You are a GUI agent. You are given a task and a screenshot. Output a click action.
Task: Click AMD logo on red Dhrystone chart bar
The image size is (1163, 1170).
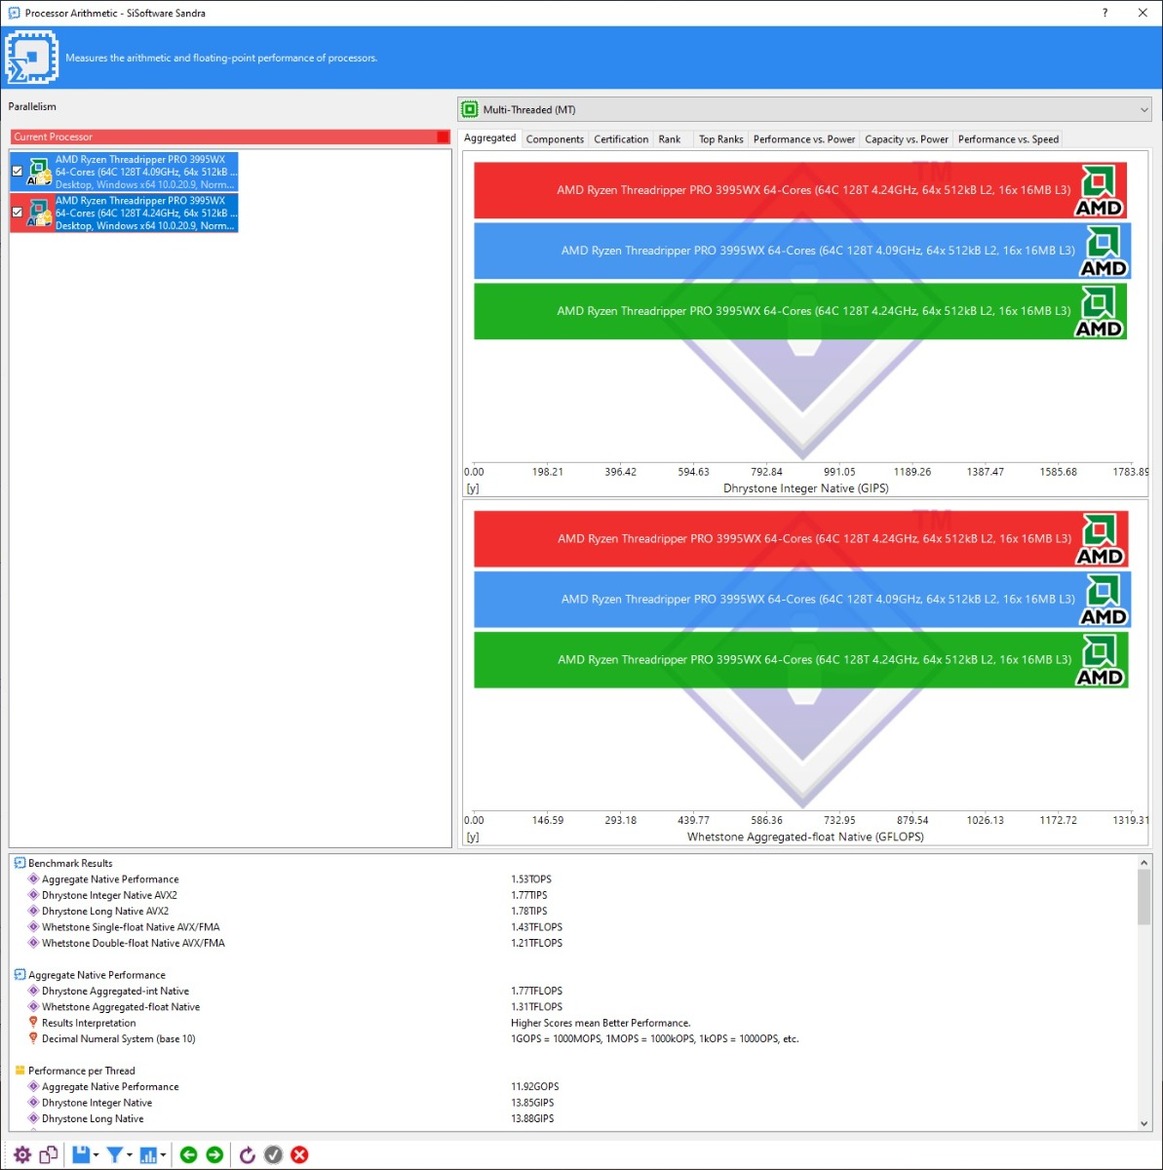(x=1098, y=191)
